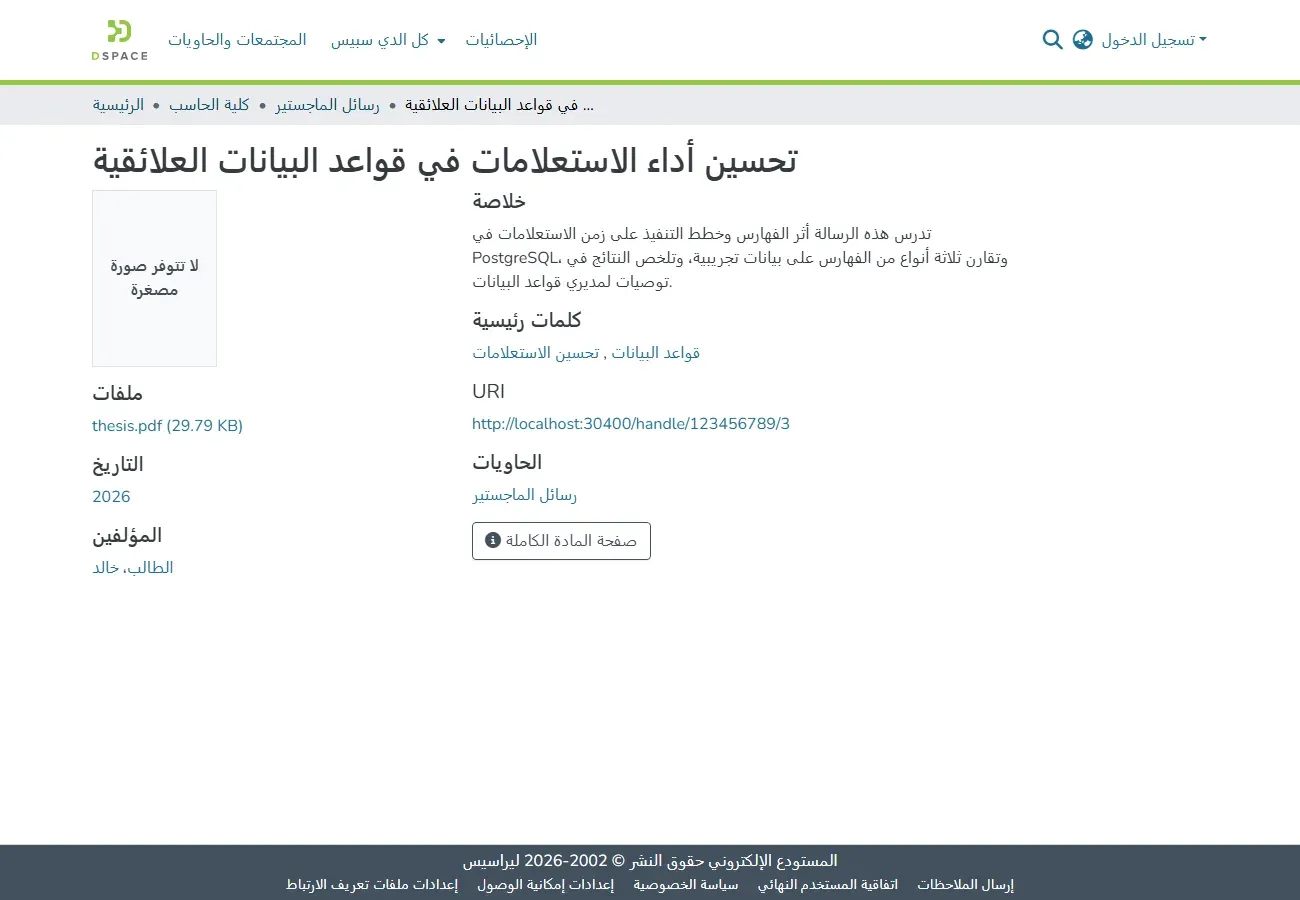
Task: Click the المؤلفين heading
Action: click(x=127, y=535)
